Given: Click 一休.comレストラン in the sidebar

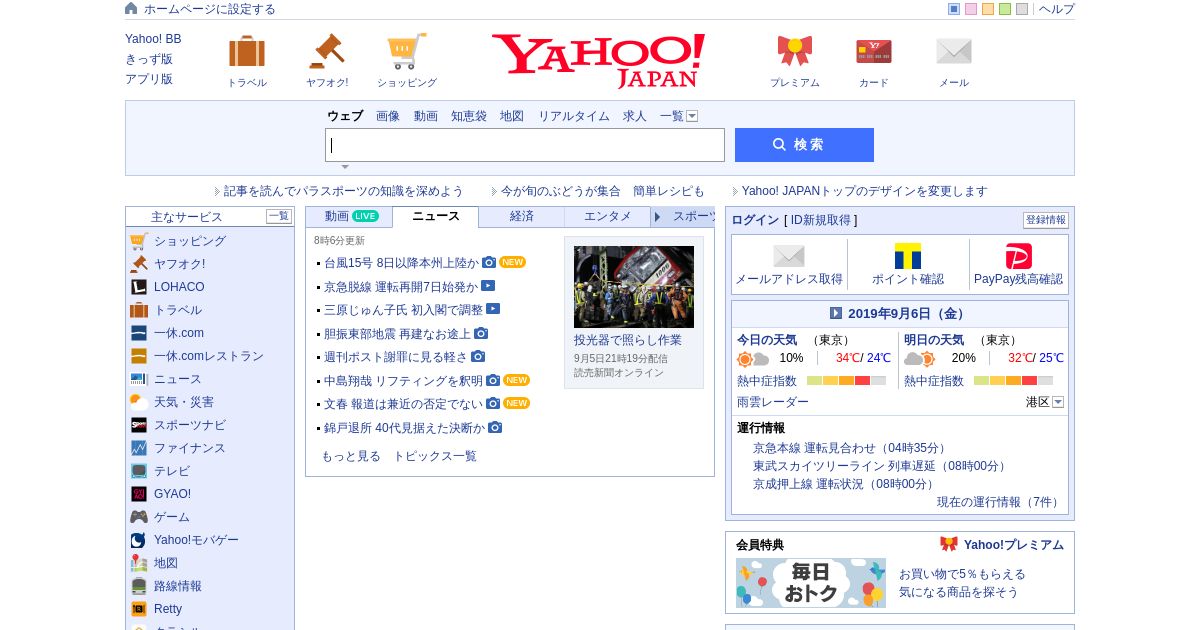Looking at the screenshot, I should coord(209,356).
